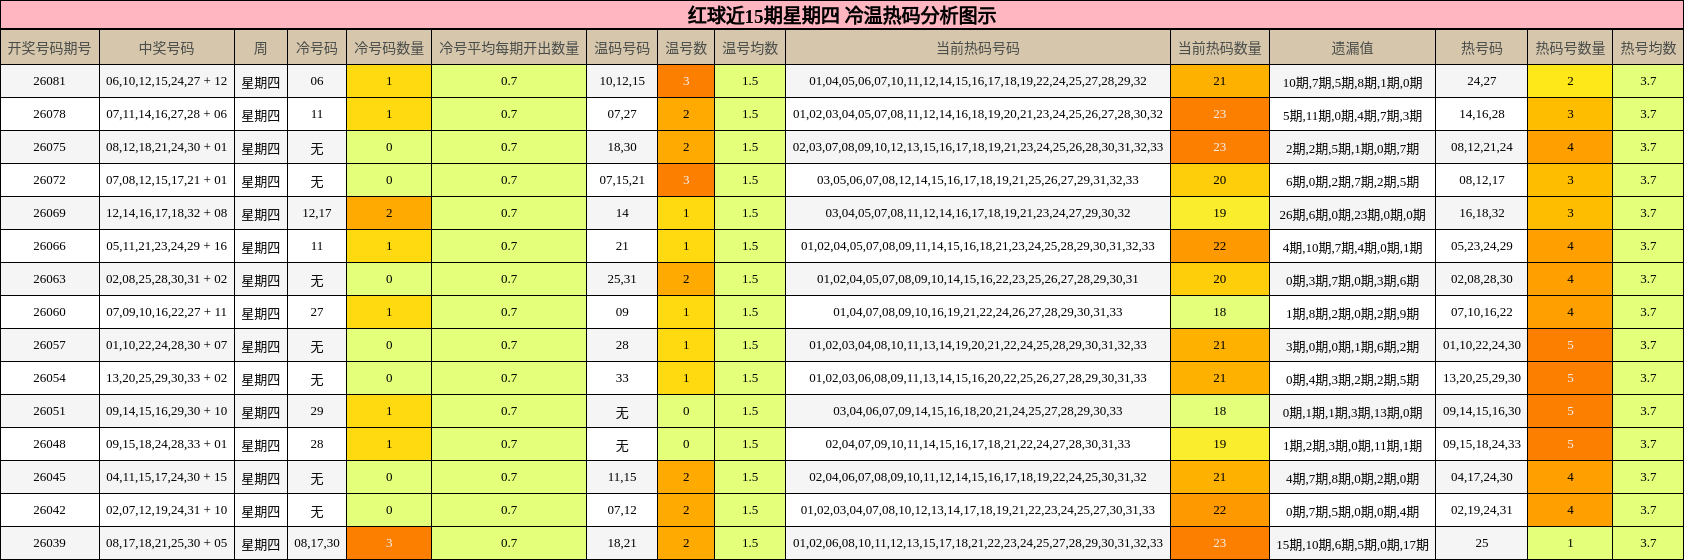The width and height of the screenshot is (1684, 560).
Task: Select issue number 26063
Action: click(49, 279)
